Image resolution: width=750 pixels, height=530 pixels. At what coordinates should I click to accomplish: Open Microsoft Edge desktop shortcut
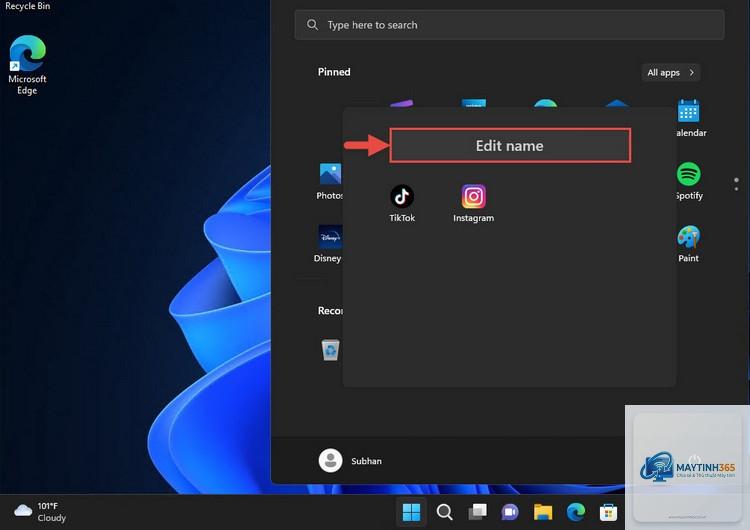(27, 65)
